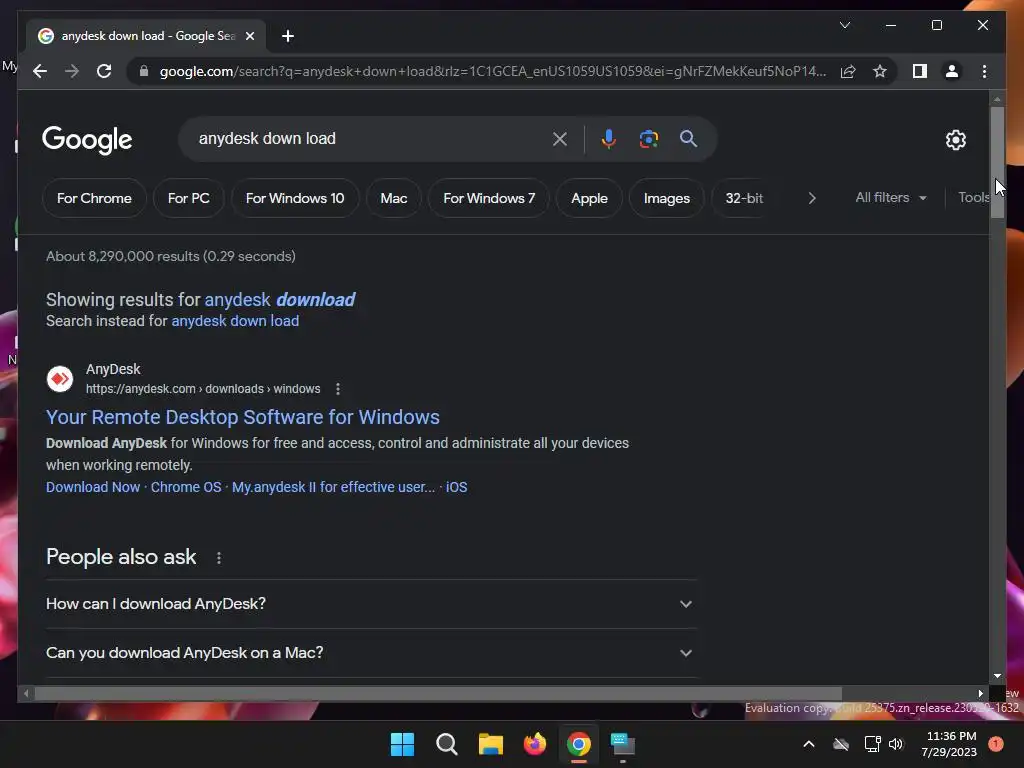
Task: Open My.anydesk II for effective user link
Action: (x=333, y=487)
